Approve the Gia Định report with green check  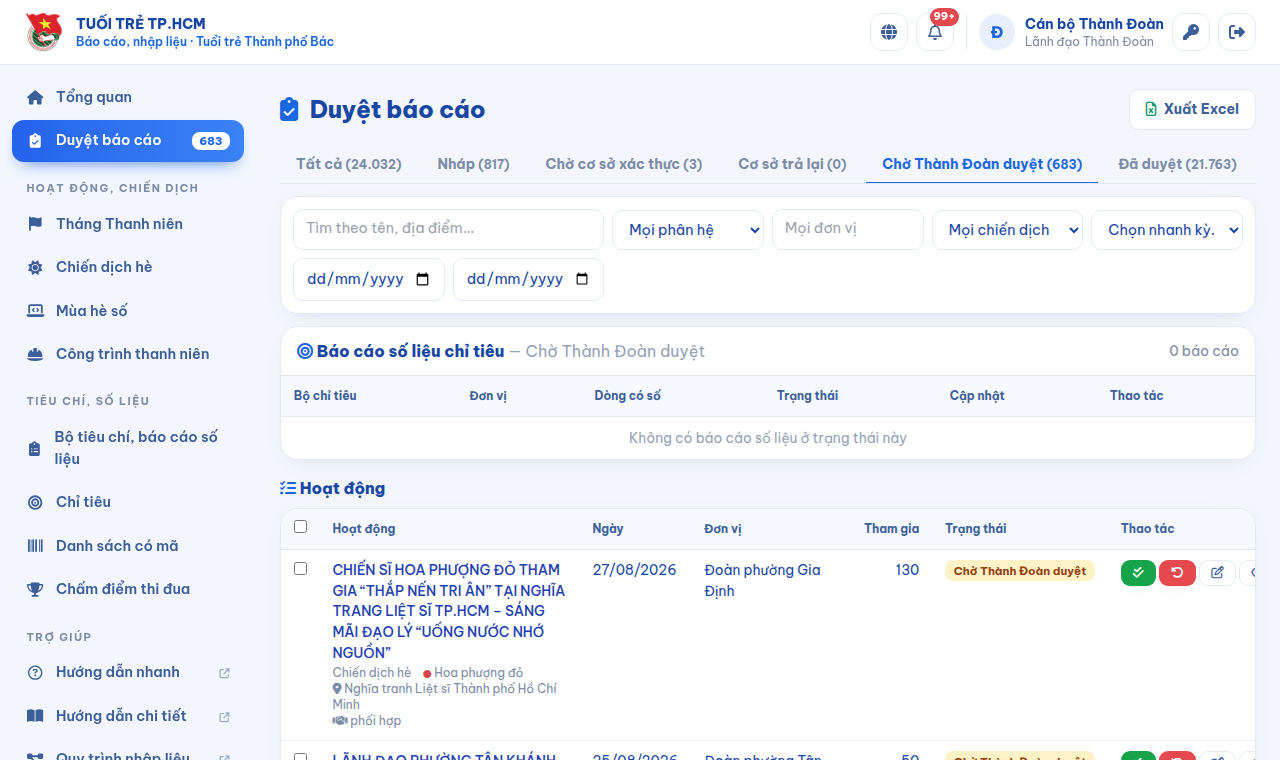(1138, 573)
